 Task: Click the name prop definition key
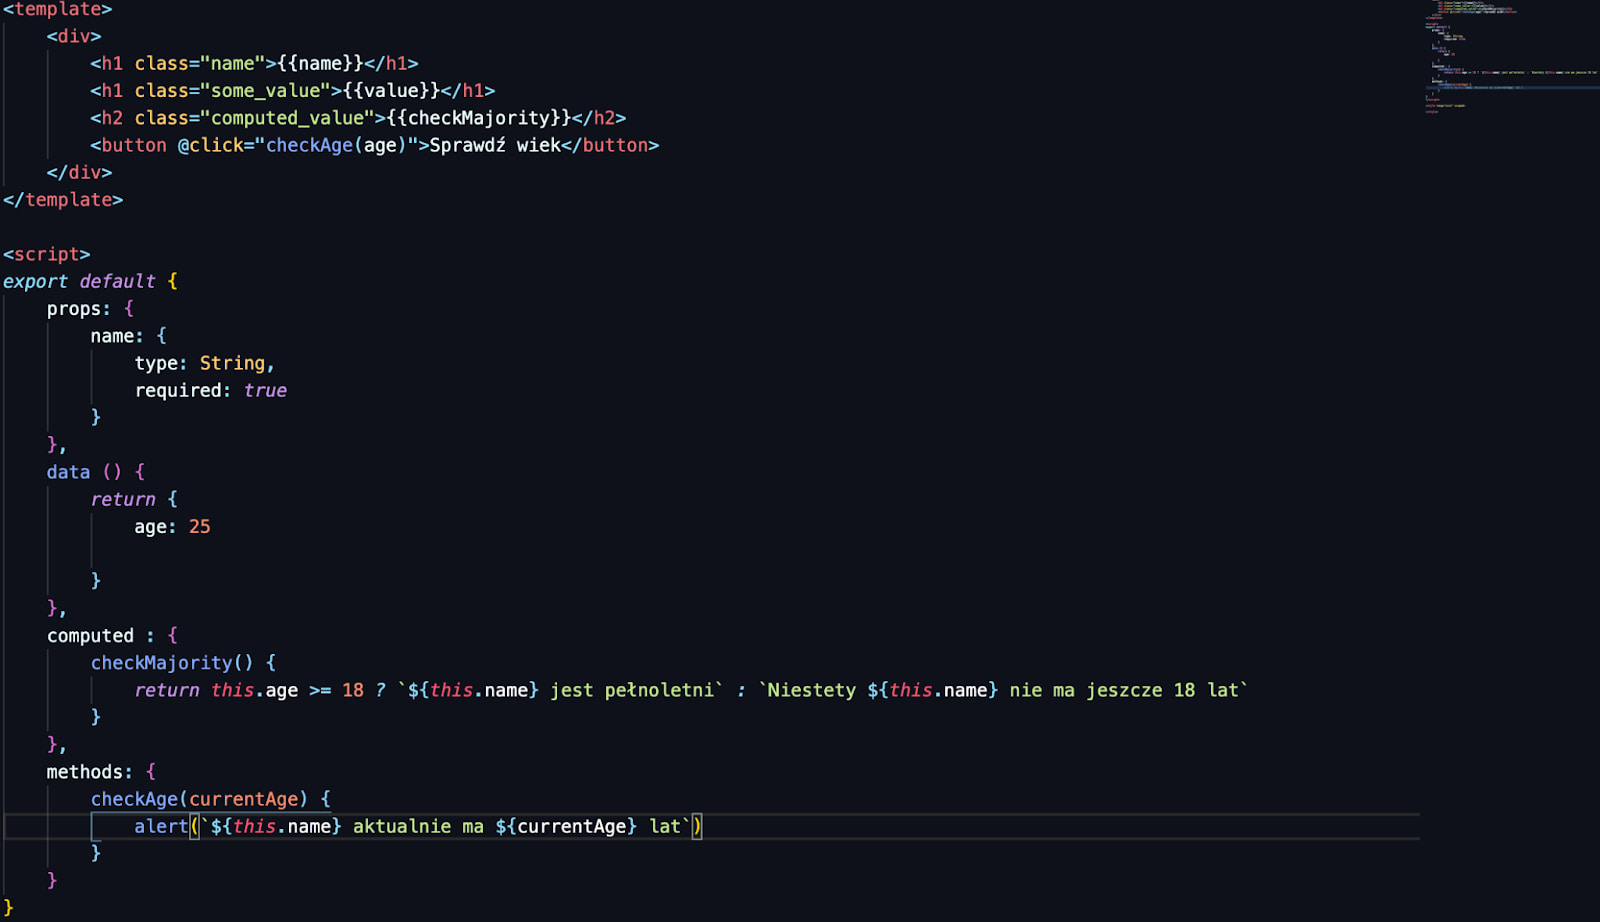click(x=112, y=336)
